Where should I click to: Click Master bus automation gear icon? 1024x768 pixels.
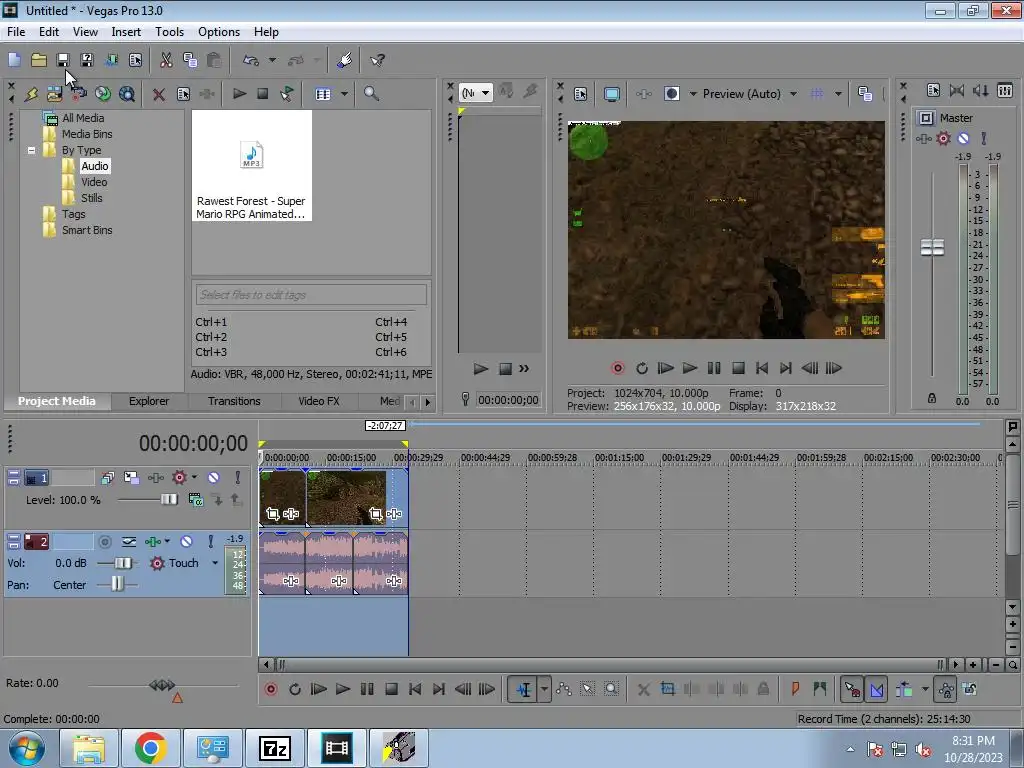[x=943, y=138]
